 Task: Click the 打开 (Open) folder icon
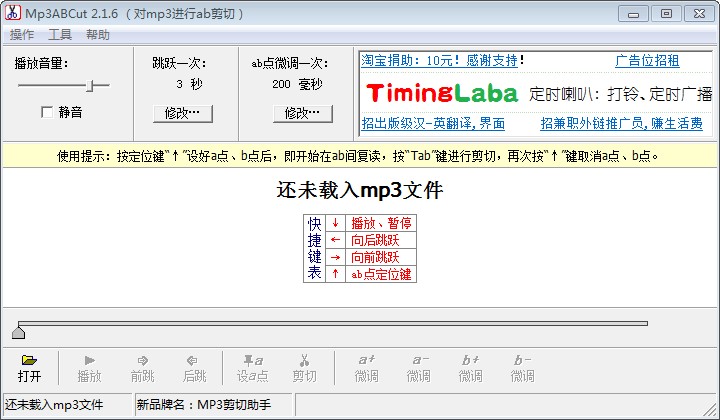click(x=29, y=360)
